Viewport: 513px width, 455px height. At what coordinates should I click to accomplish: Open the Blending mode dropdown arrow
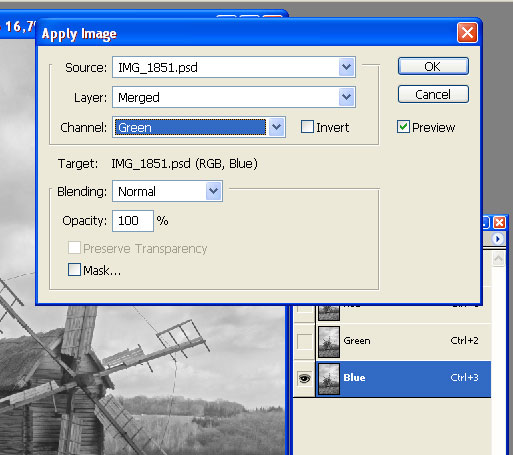coord(213,191)
